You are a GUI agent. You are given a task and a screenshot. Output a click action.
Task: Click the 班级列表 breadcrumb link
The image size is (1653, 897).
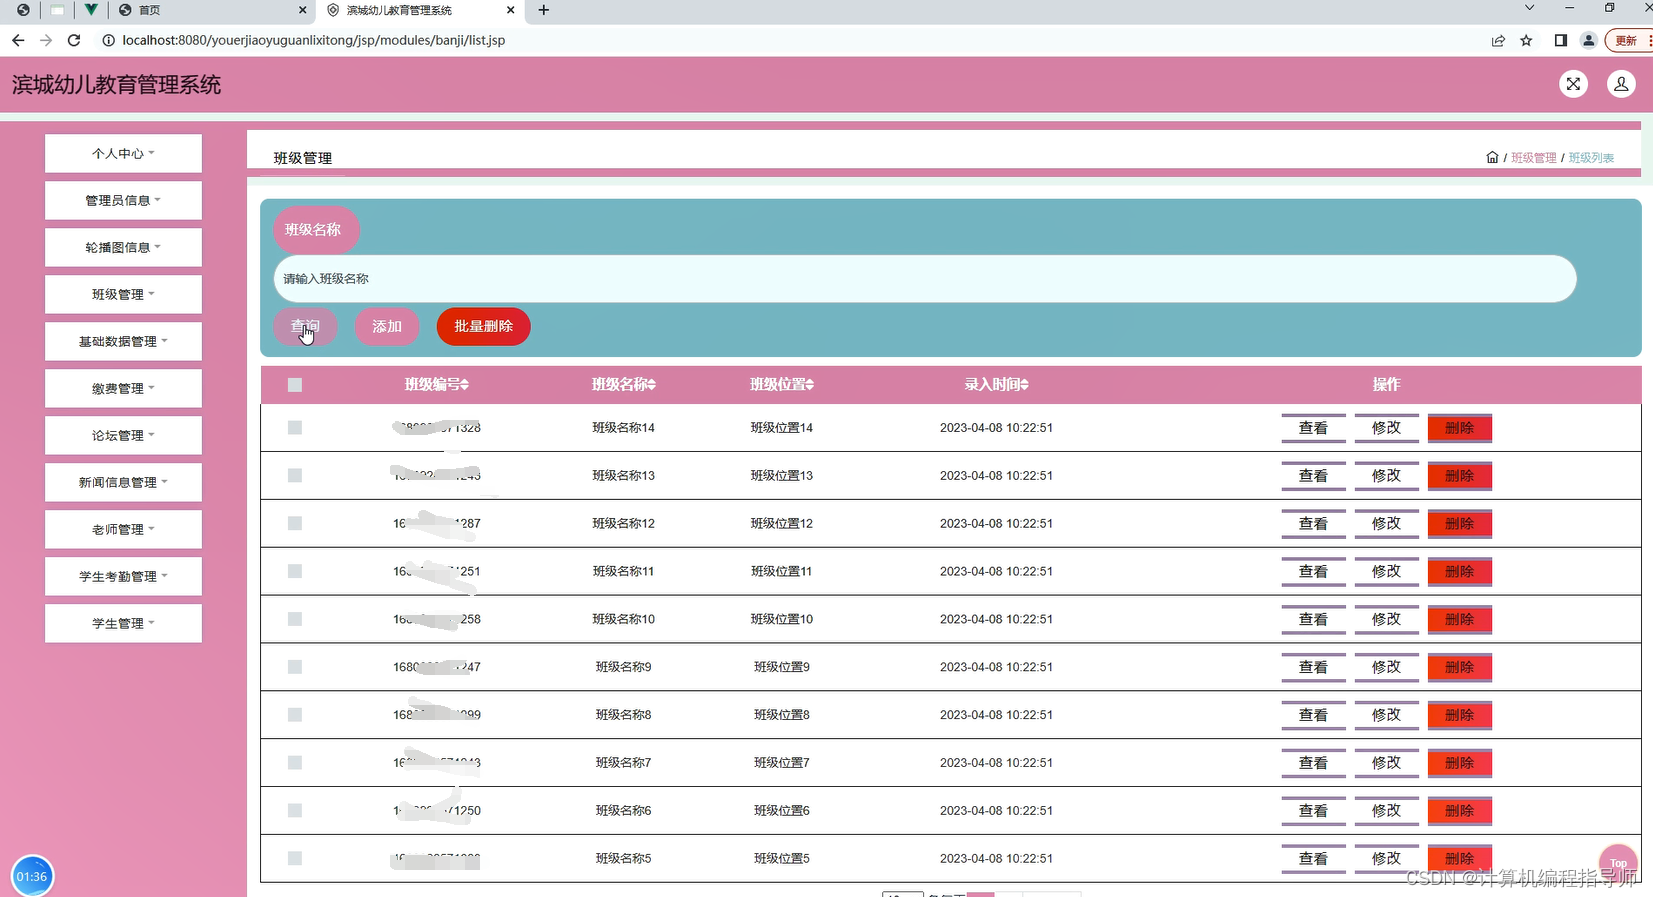click(1591, 158)
